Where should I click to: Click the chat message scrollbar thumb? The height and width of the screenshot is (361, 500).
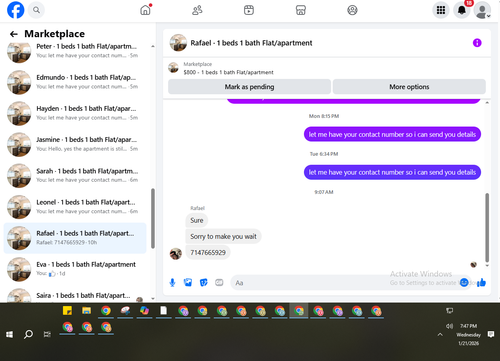click(x=487, y=228)
